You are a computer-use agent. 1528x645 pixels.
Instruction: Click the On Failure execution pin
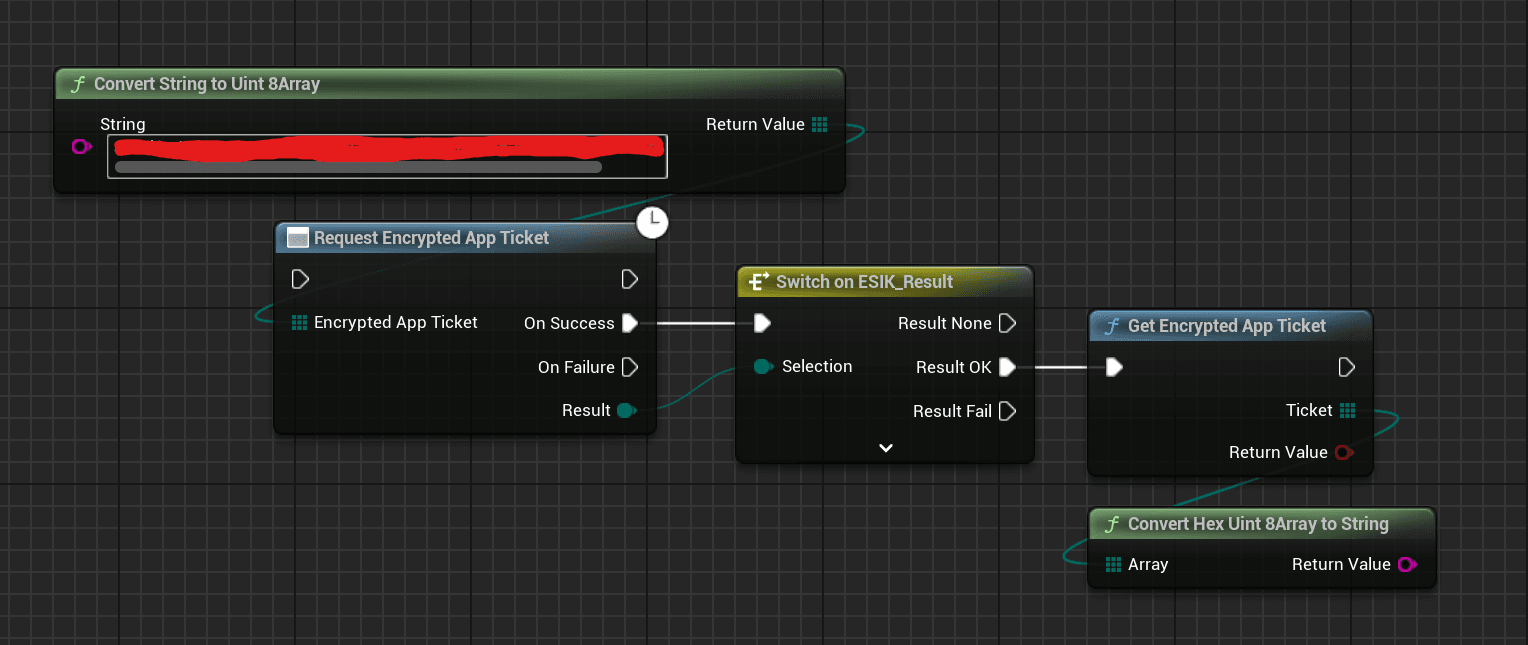[x=630, y=367]
